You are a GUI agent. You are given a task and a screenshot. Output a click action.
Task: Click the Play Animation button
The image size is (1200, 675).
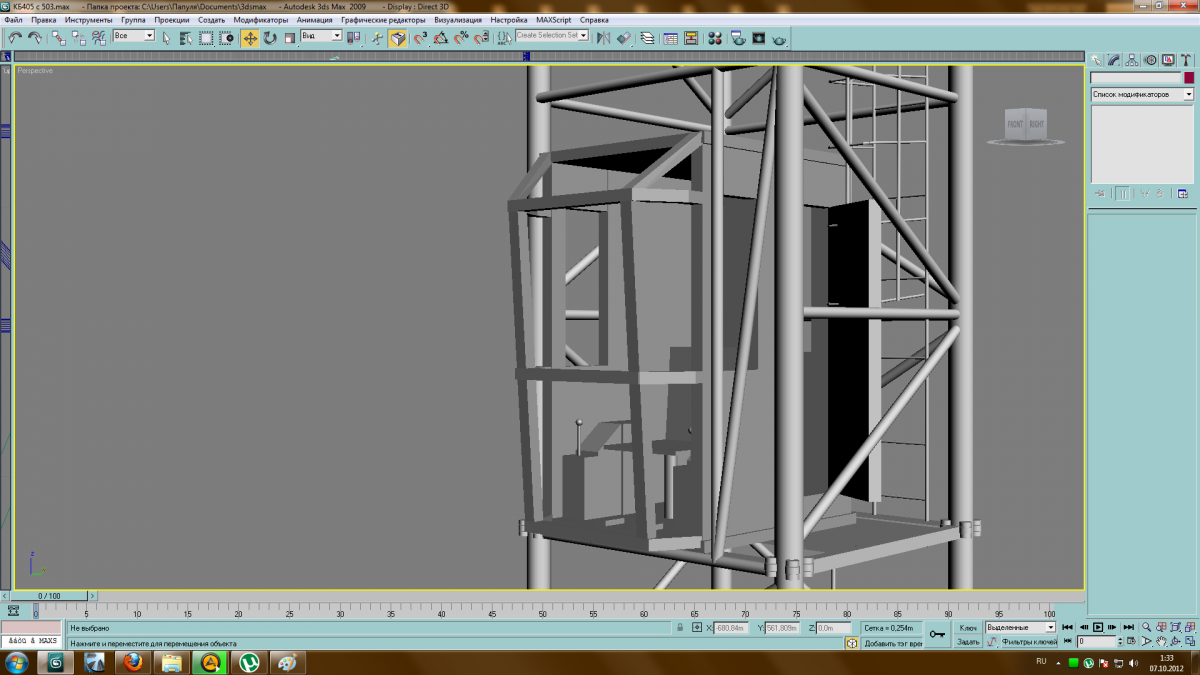tap(1097, 627)
